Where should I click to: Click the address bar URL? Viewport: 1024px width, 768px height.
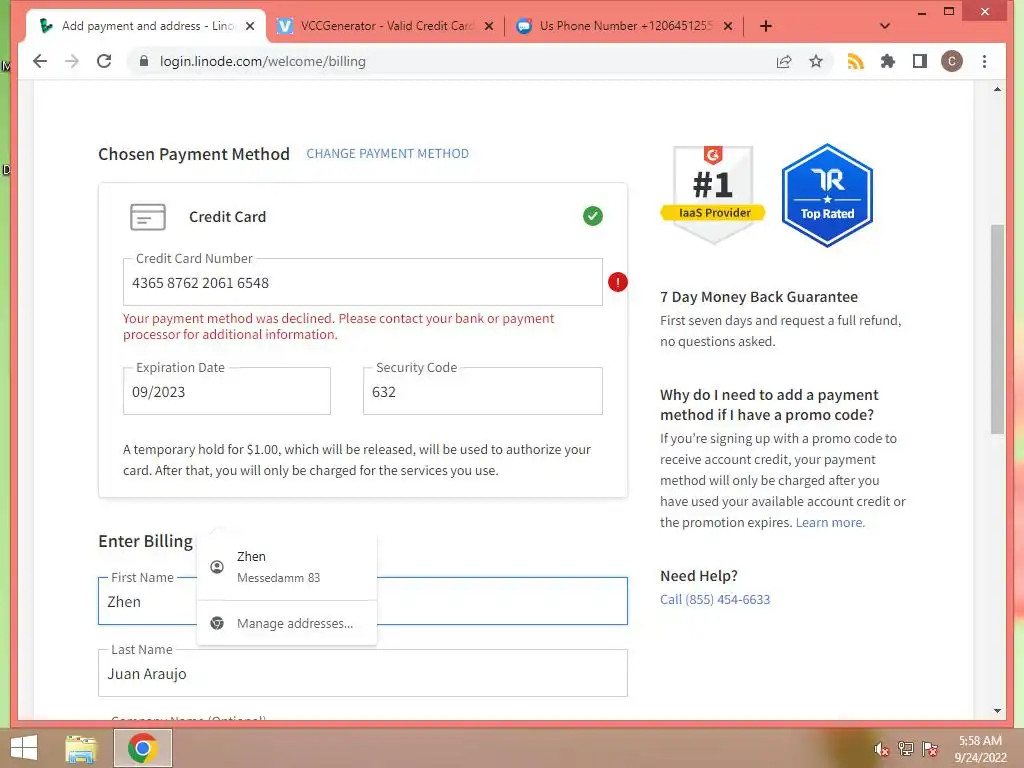(x=263, y=61)
